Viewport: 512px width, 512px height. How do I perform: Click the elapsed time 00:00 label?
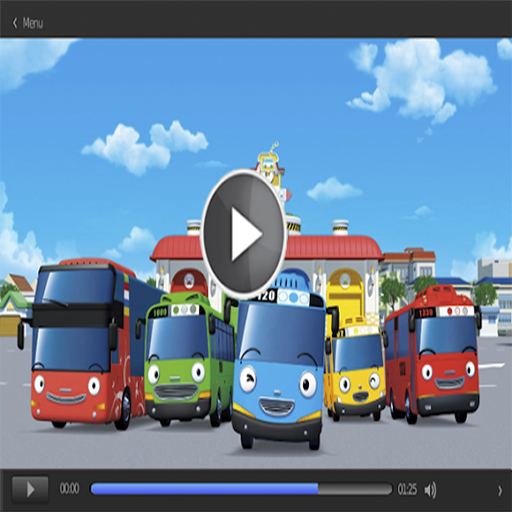pyautogui.click(x=69, y=489)
